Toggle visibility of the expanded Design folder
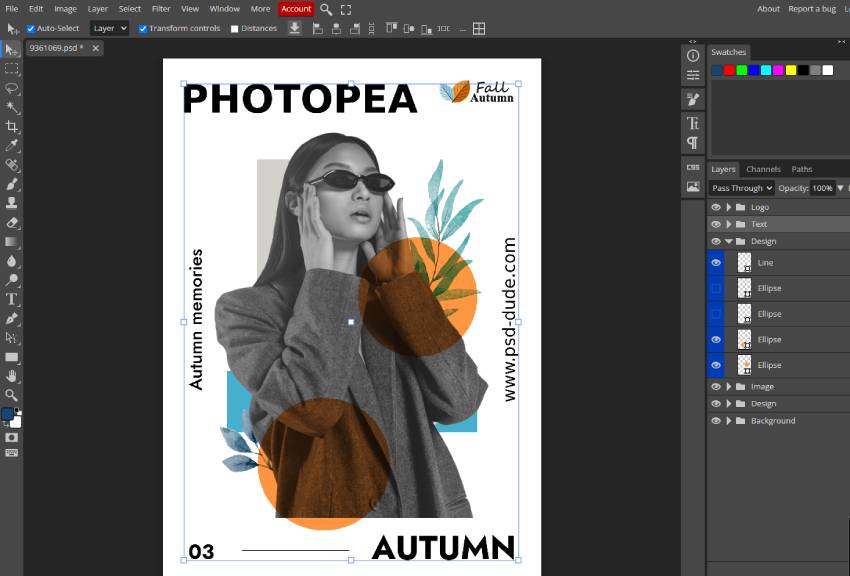Viewport: 850px width, 576px height. point(716,242)
